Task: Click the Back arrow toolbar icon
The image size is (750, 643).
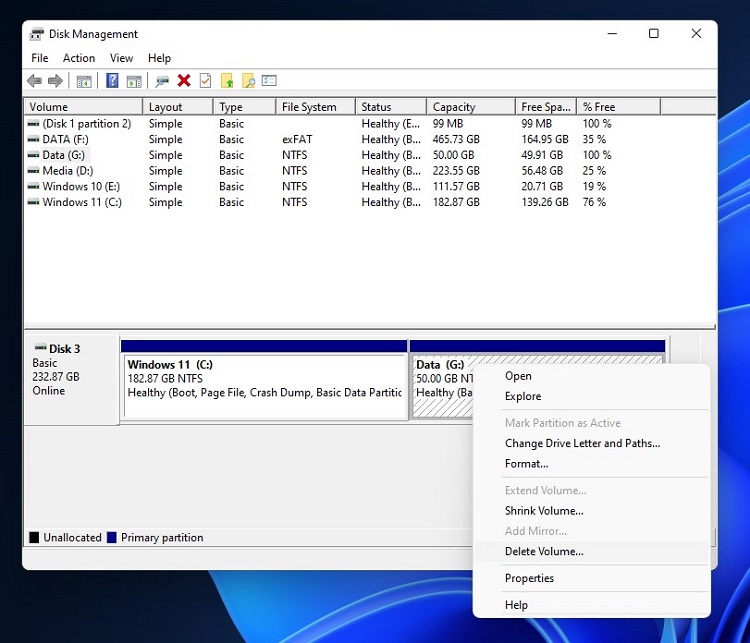Action: pyautogui.click(x=34, y=81)
